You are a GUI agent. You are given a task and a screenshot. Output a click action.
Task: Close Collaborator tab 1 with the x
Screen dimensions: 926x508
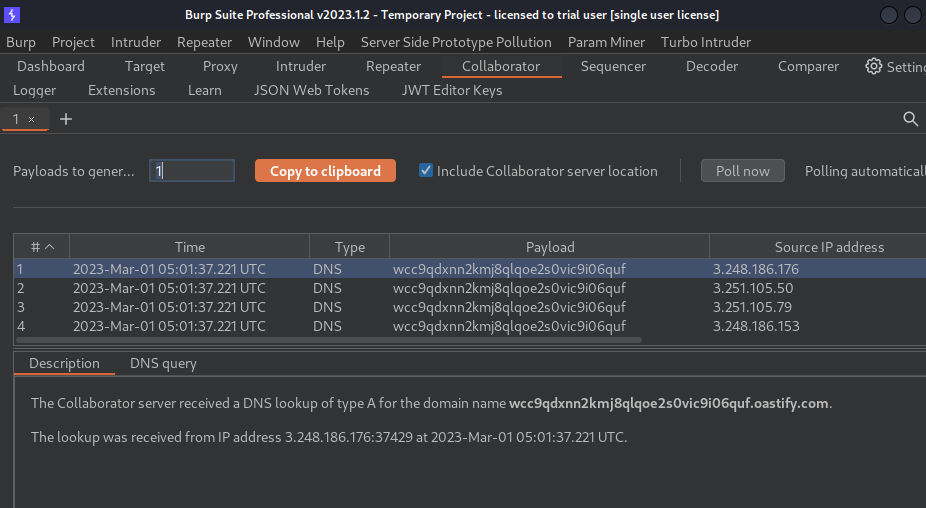tap(31, 119)
